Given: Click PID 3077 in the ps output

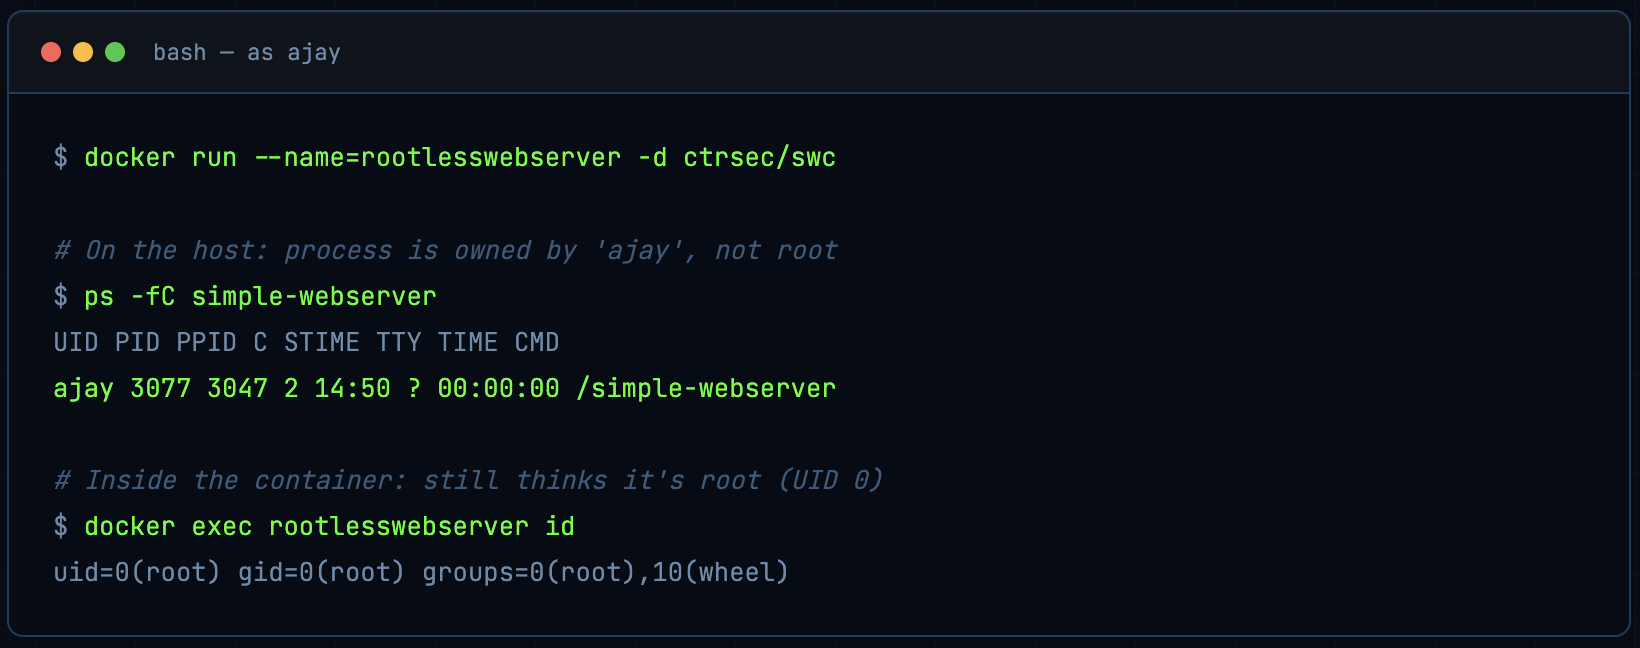Looking at the screenshot, I should 160,388.
